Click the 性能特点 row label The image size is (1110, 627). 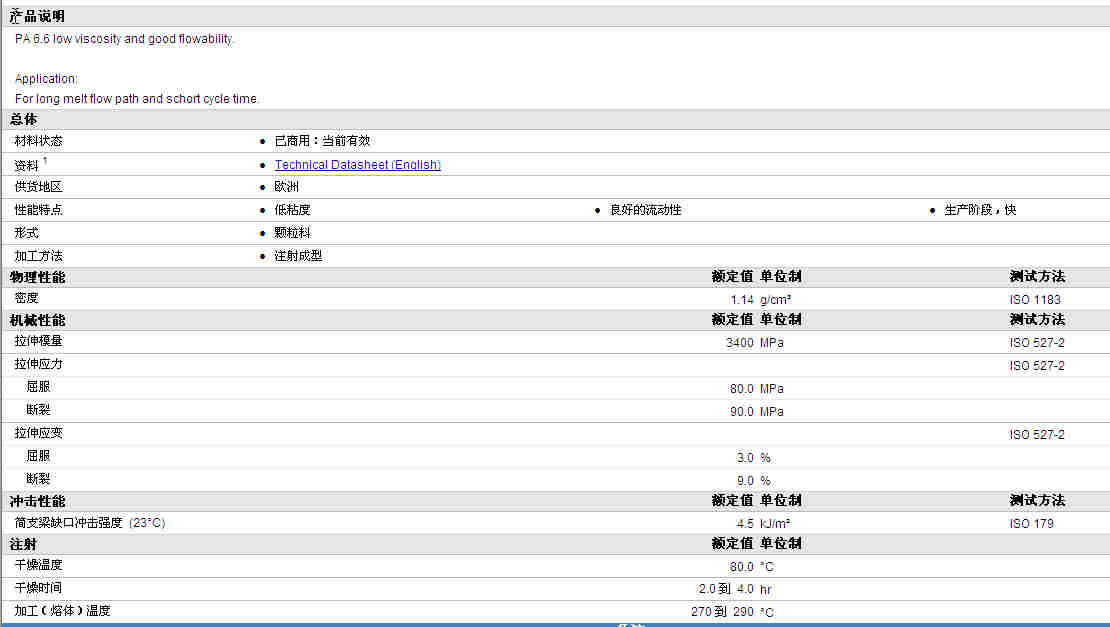38,210
